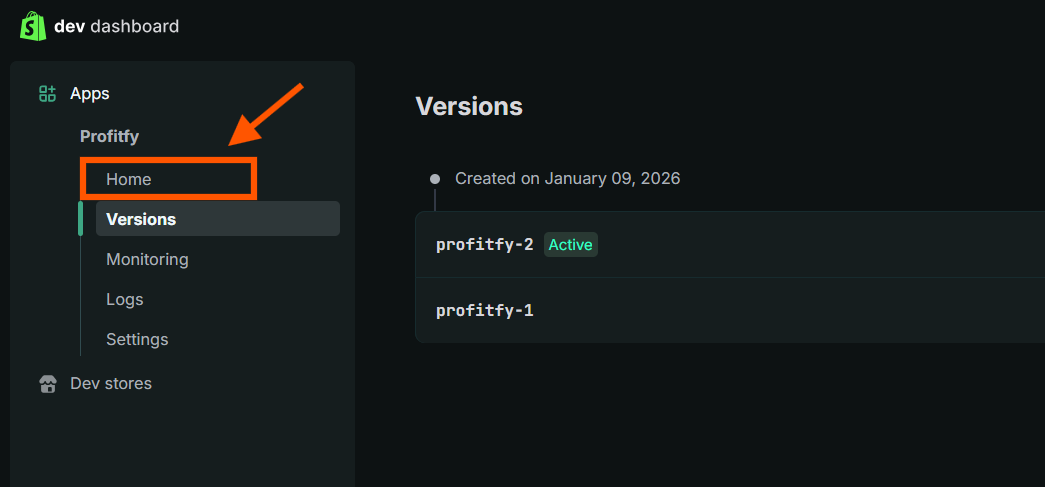
Task: Go to the Home page of Profitfy
Action: tap(129, 179)
